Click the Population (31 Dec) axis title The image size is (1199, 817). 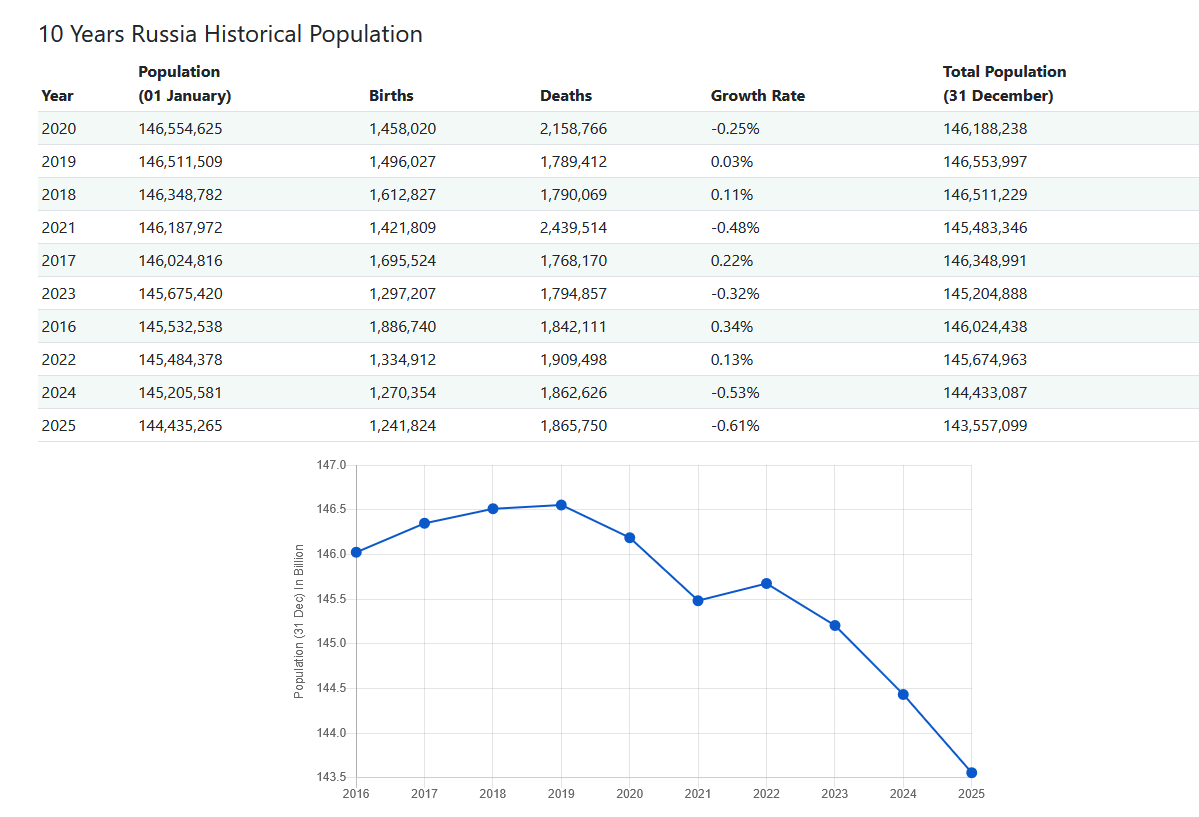[299, 621]
